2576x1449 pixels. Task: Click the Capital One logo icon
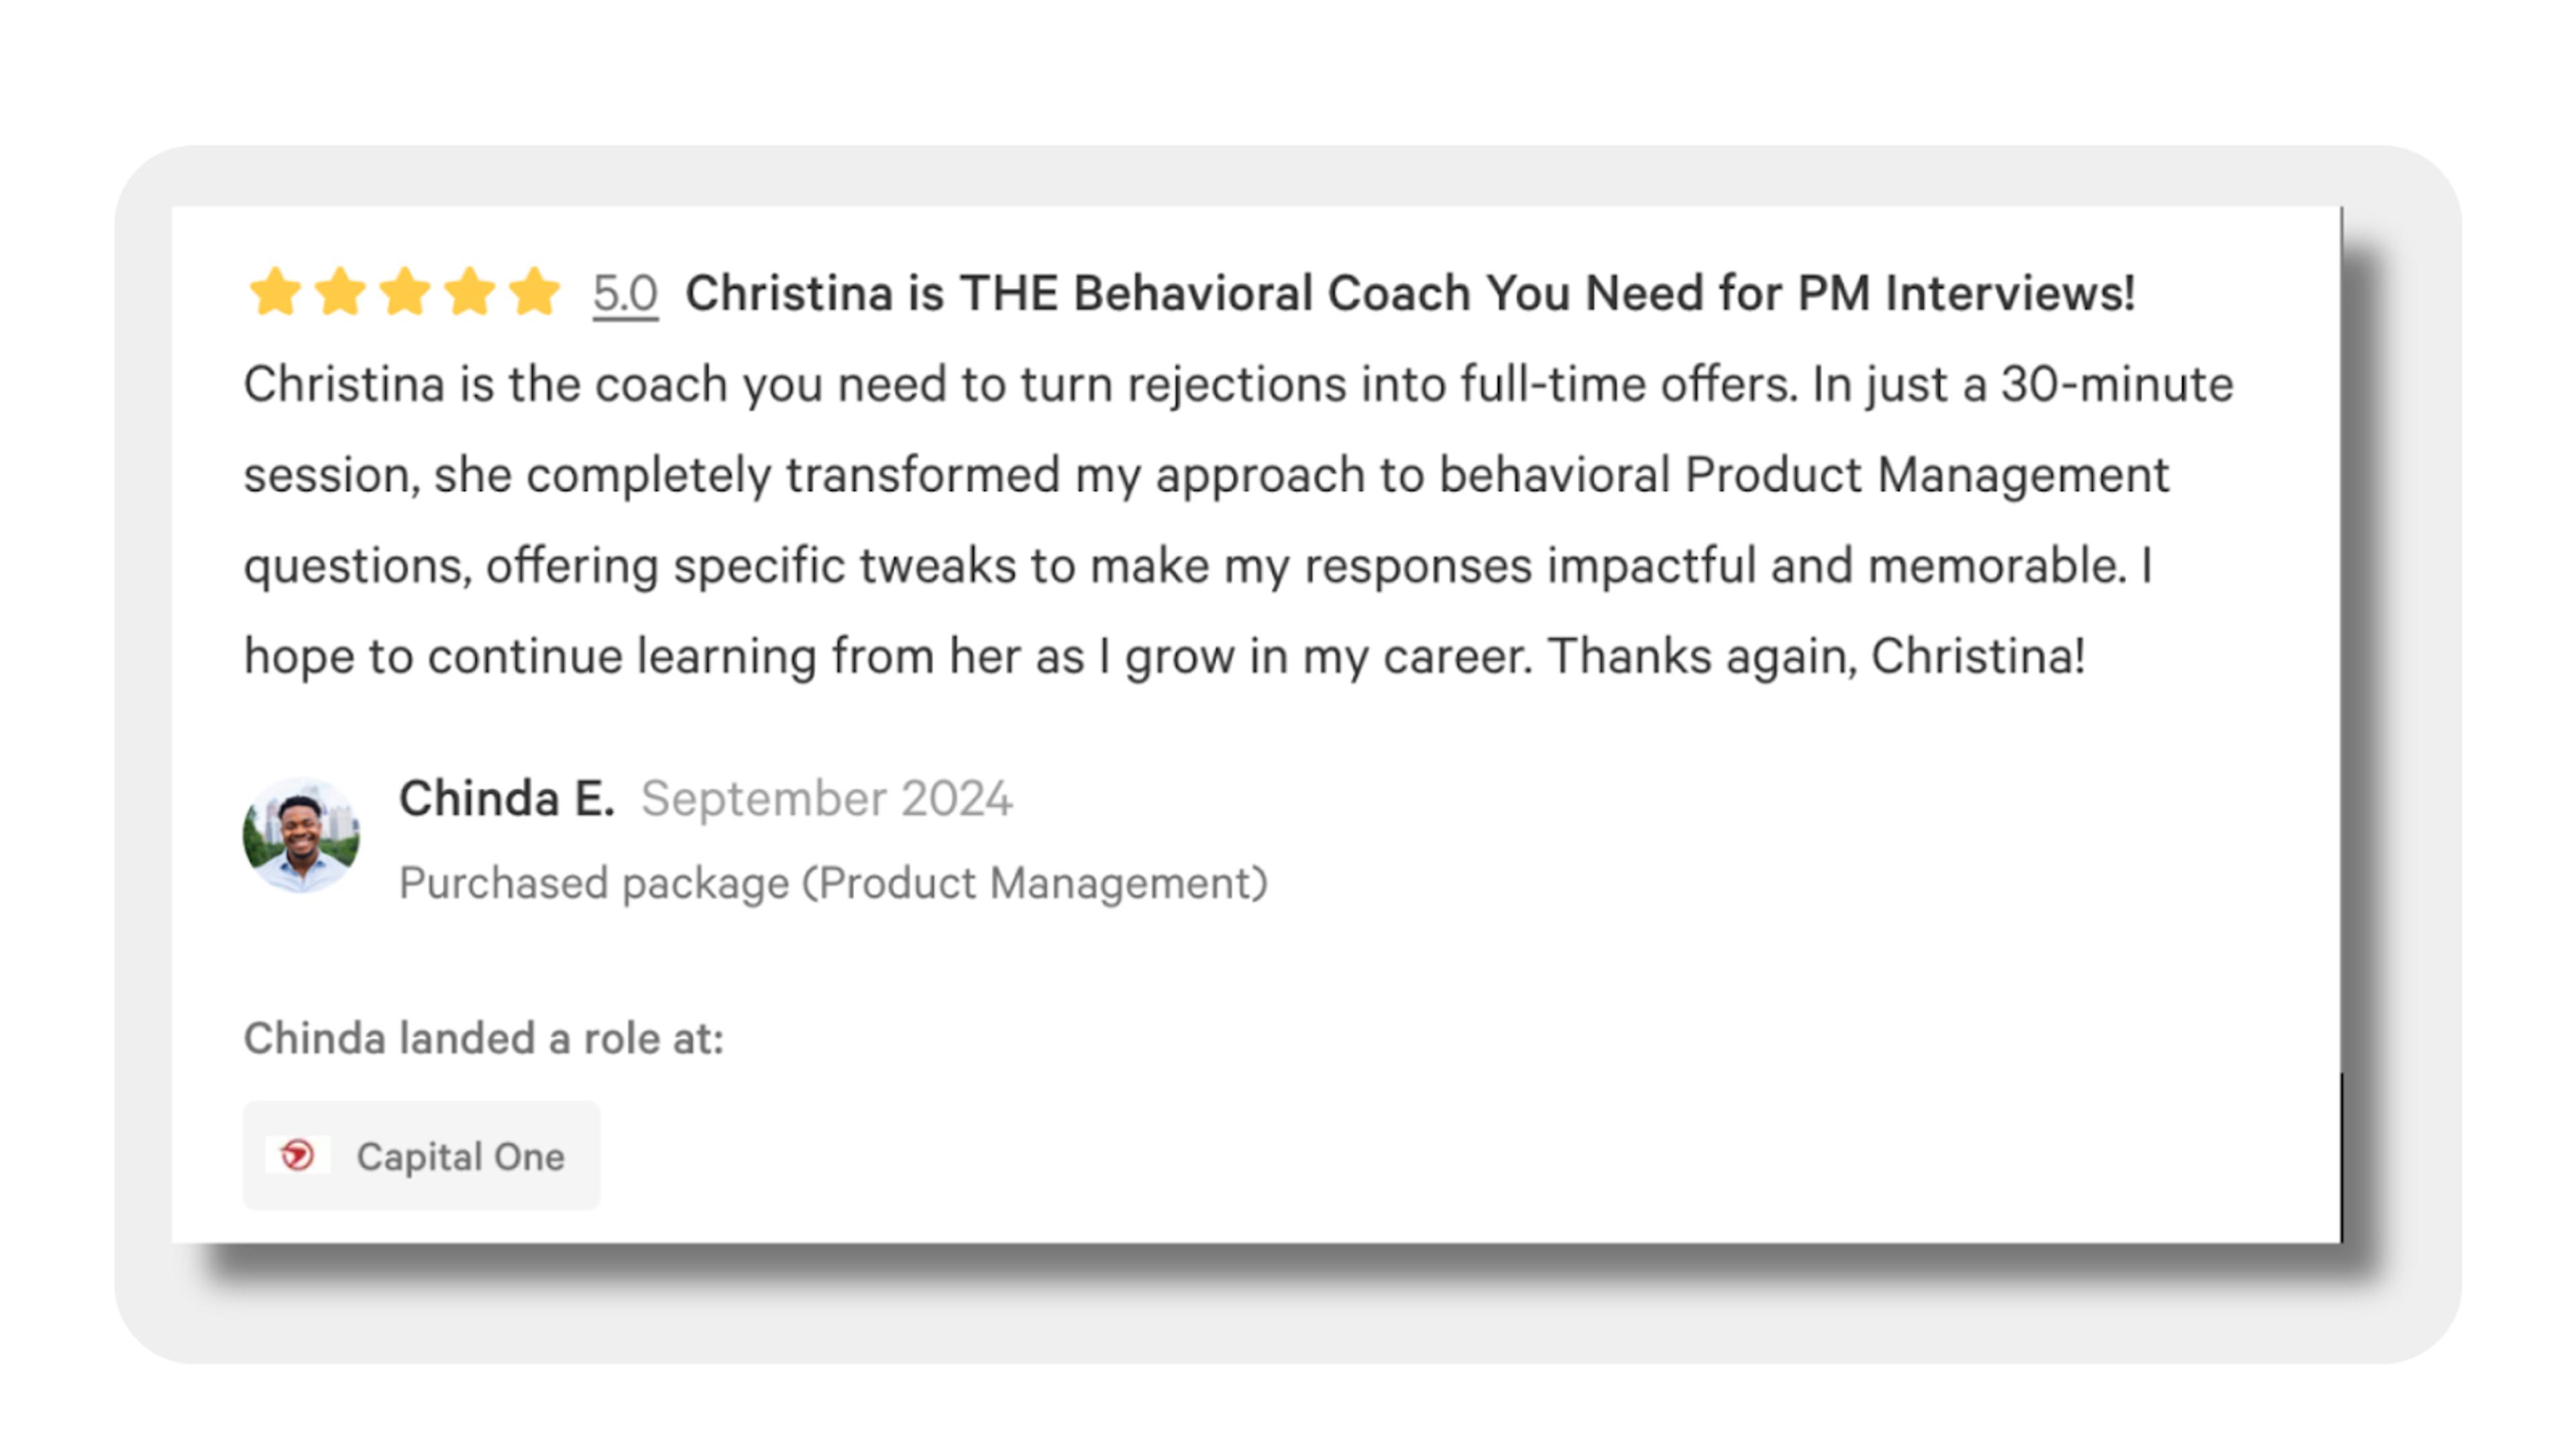297,1156
